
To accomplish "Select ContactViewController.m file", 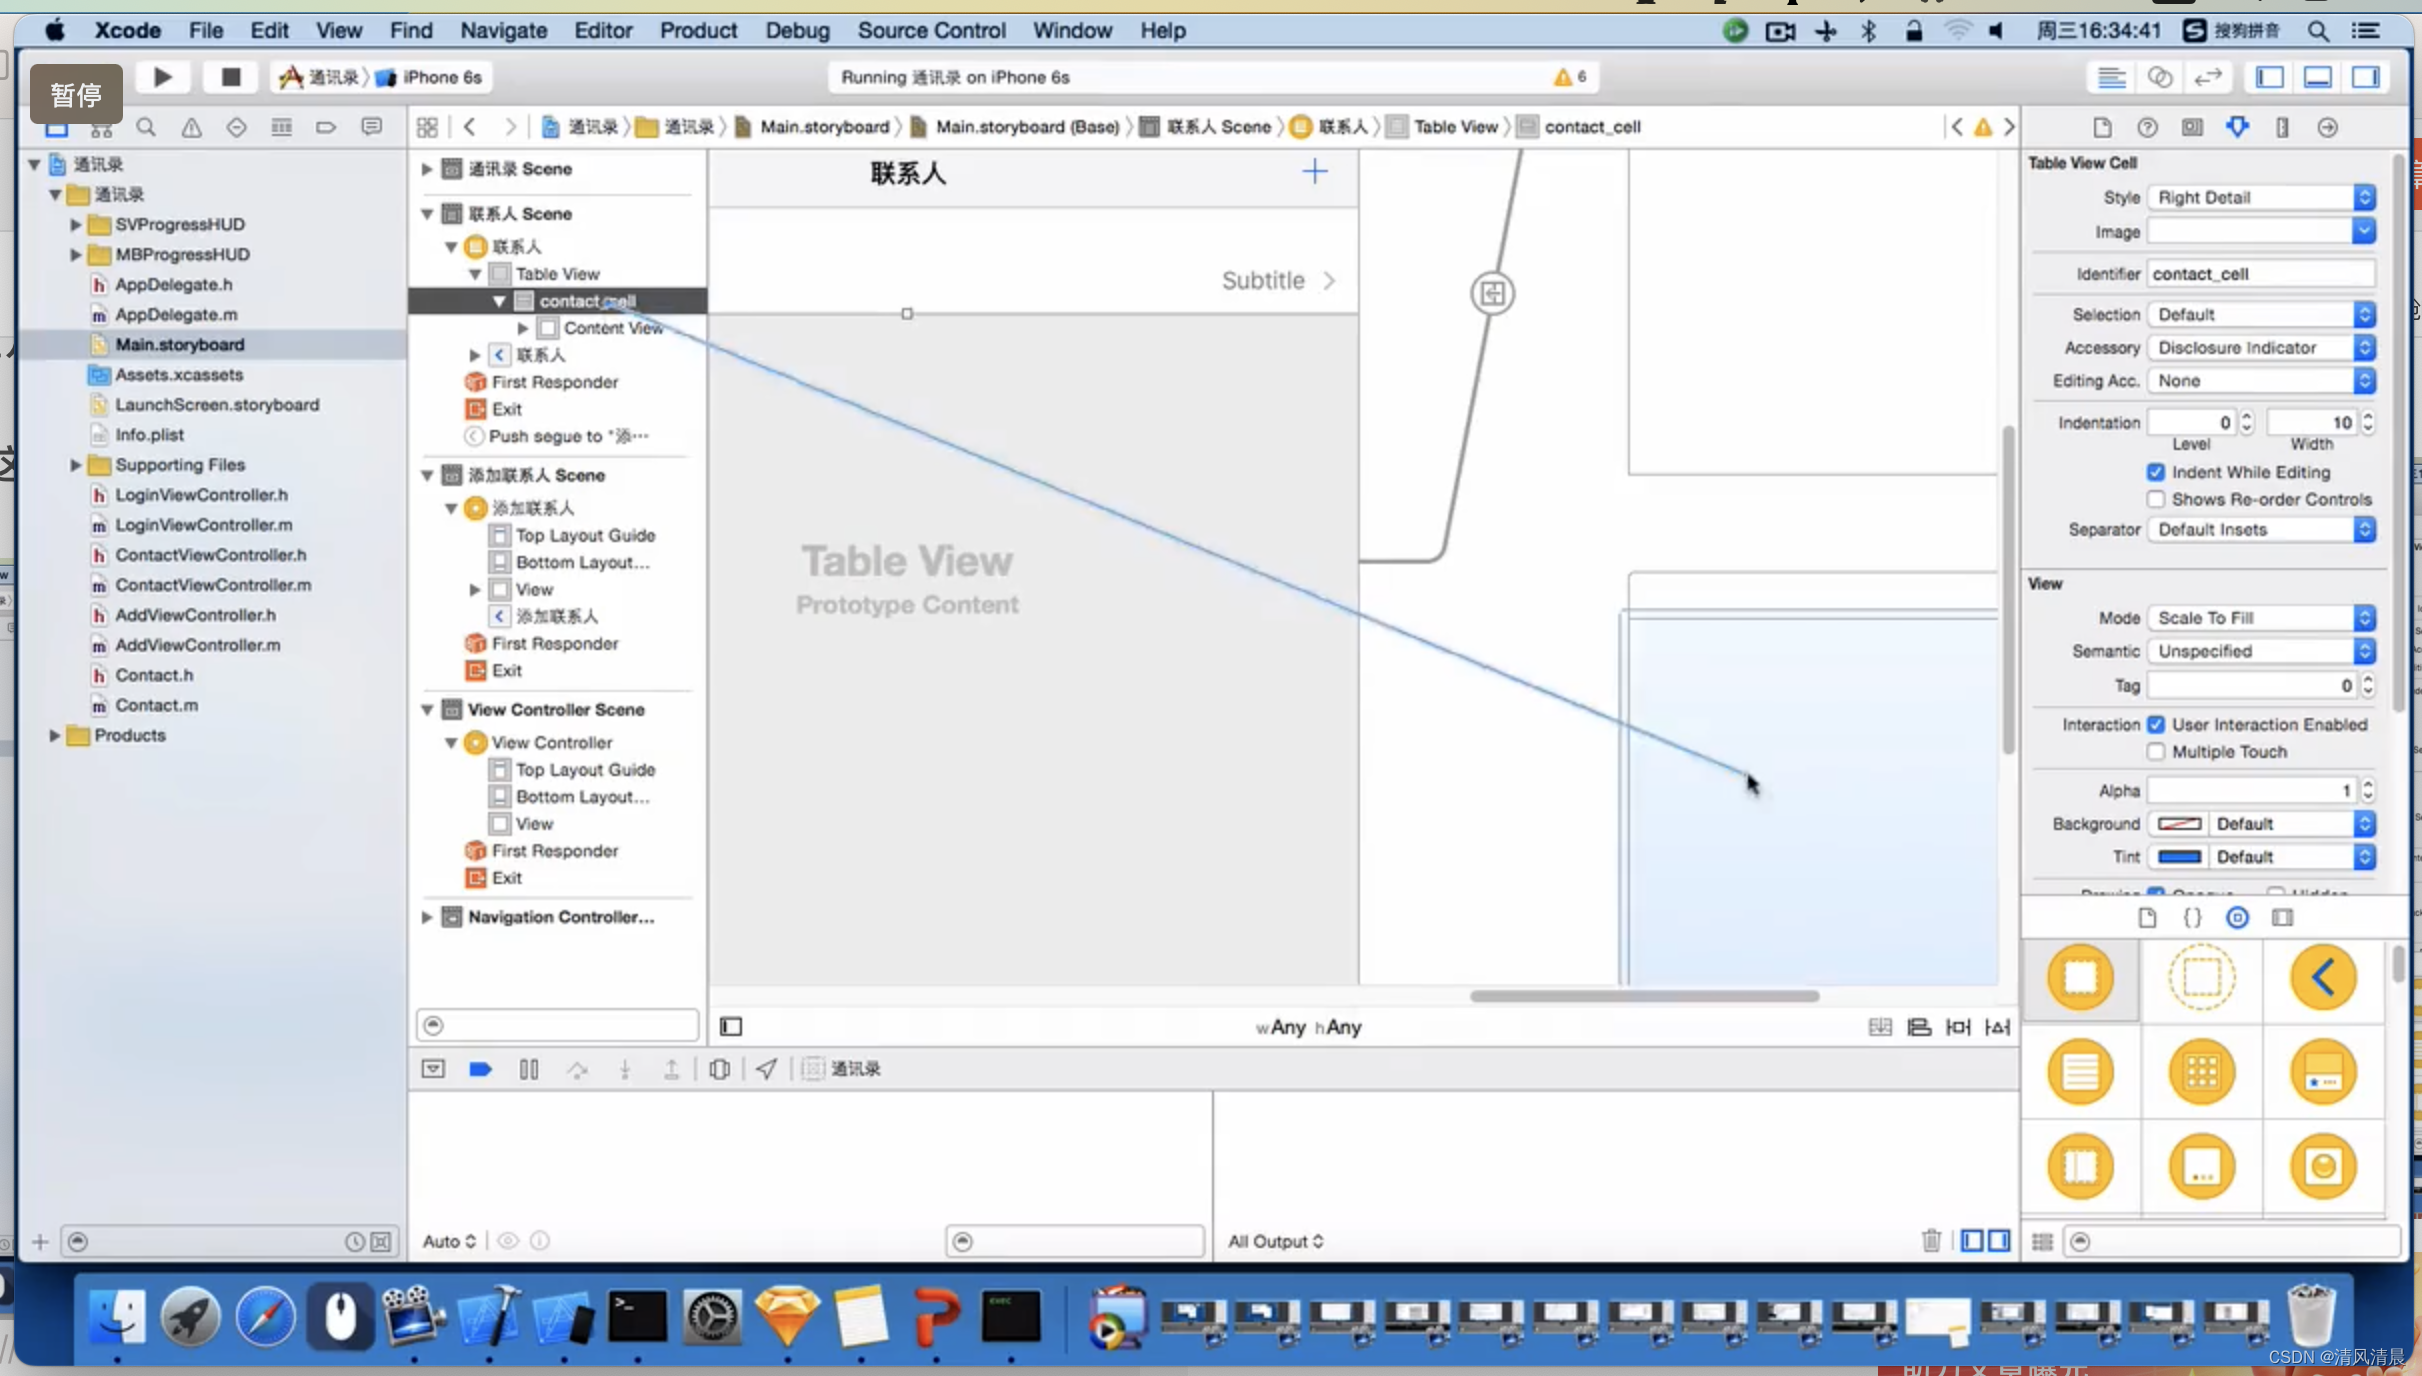I will pos(213,584).
